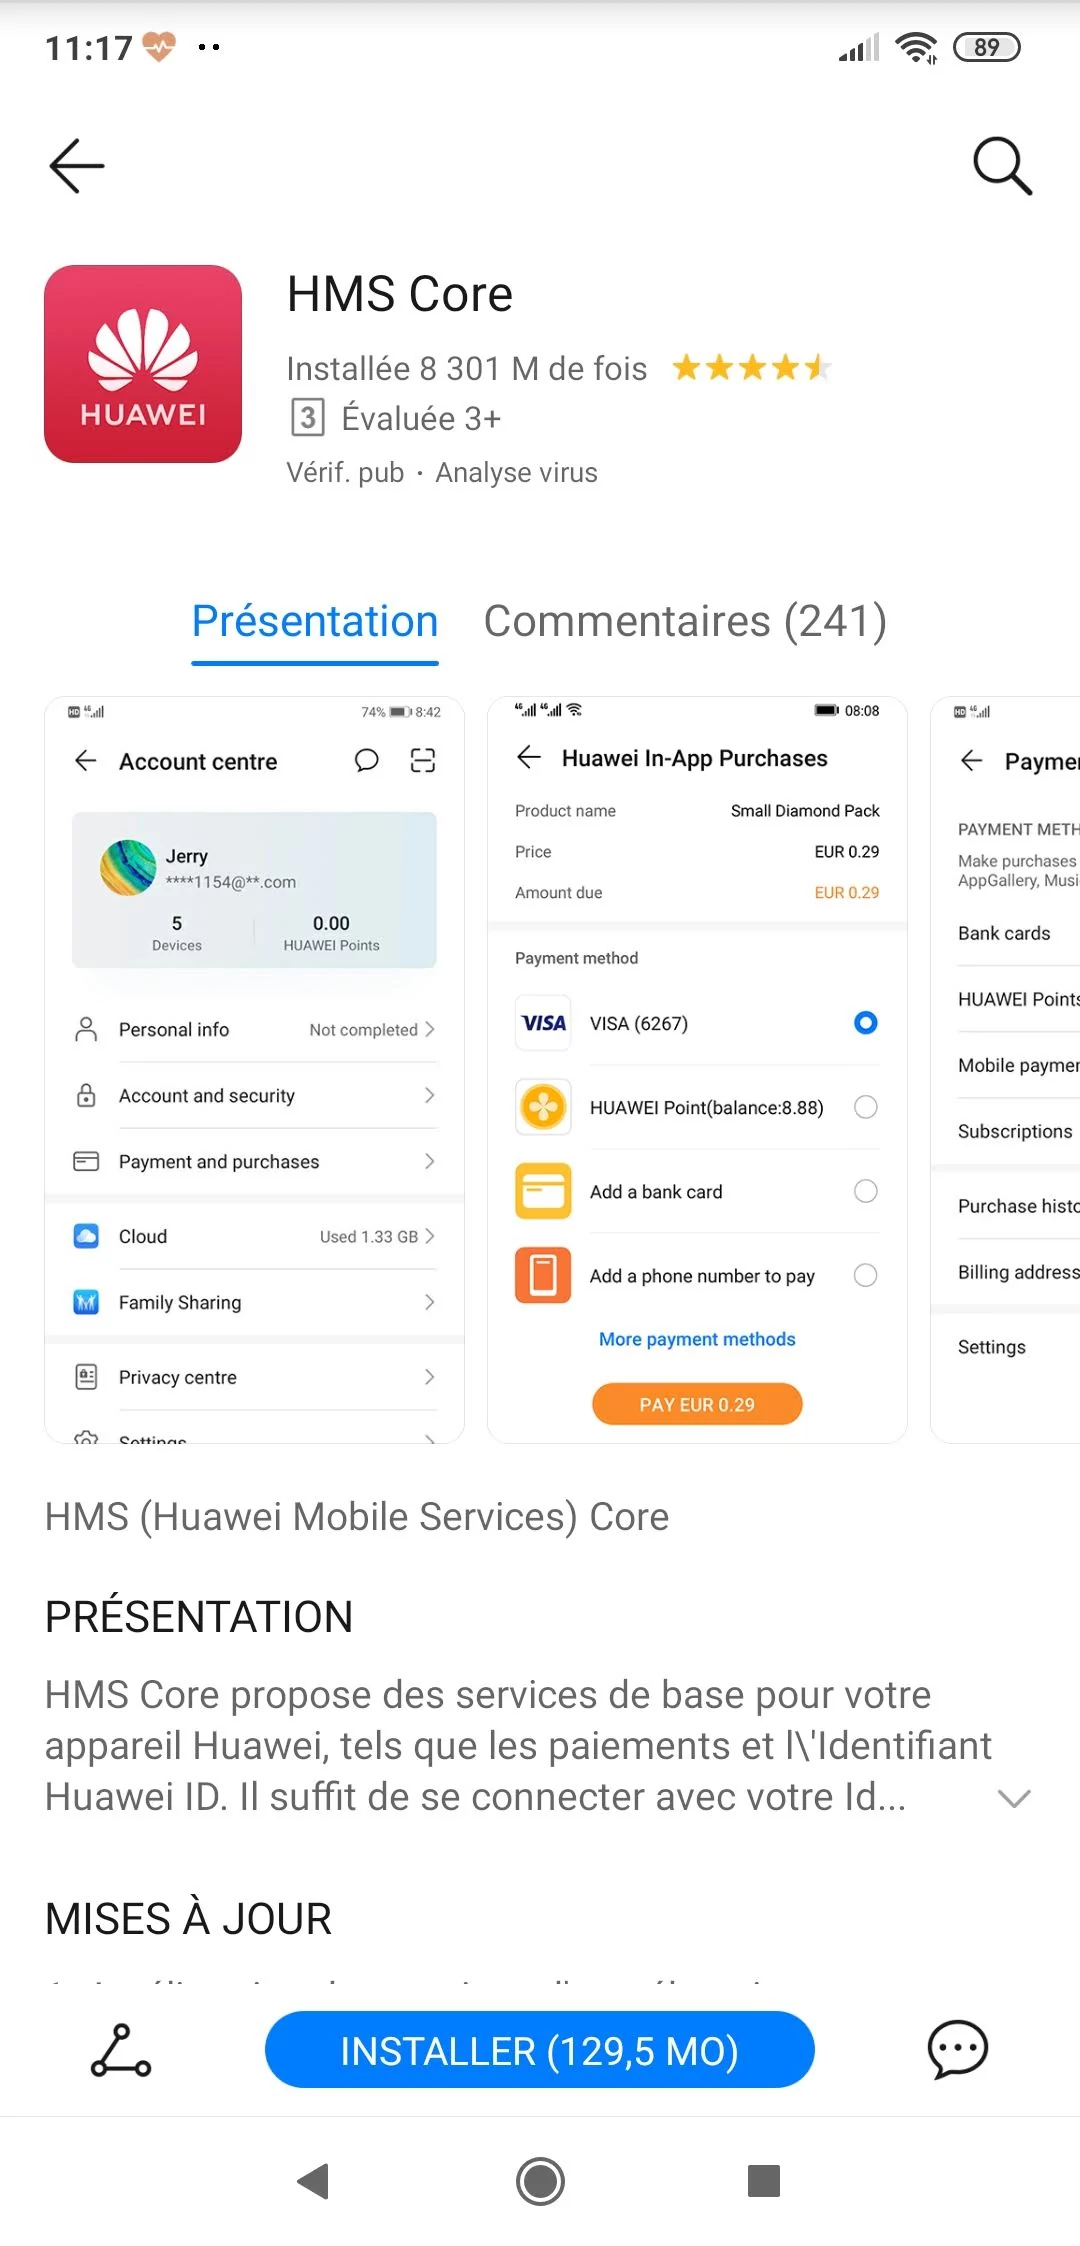1080x2246 pixels.
Task: Tap back arrow in Huawei In-App Purchases screenshot
Action: click(529, 758)
